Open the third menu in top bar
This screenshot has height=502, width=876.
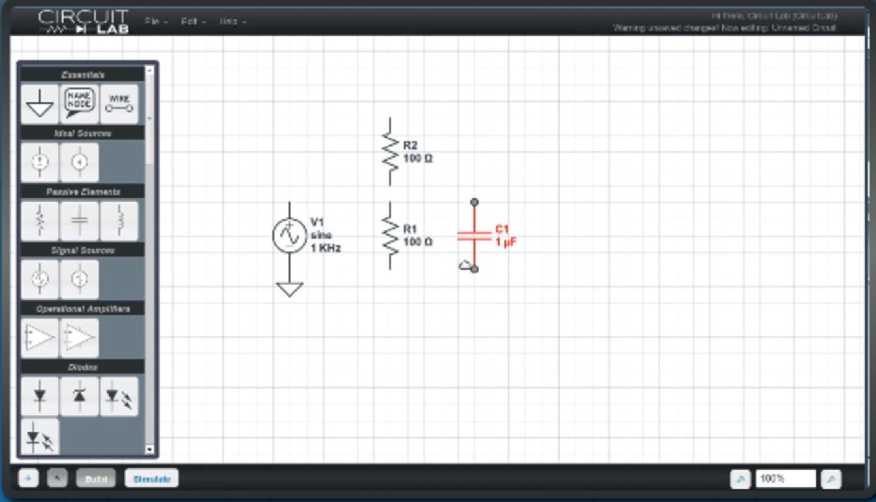coord(232,21)
